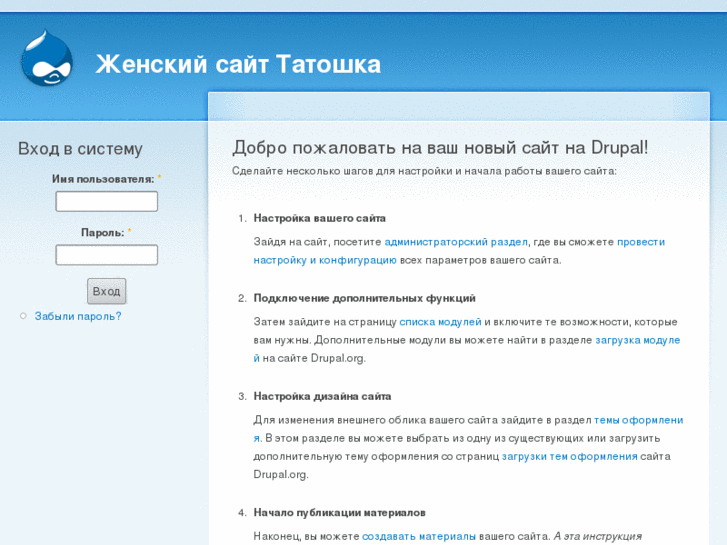The width and height of the screenshot is (727, 545).
Task: Open the списка модулей link
Action: (440, 322)
